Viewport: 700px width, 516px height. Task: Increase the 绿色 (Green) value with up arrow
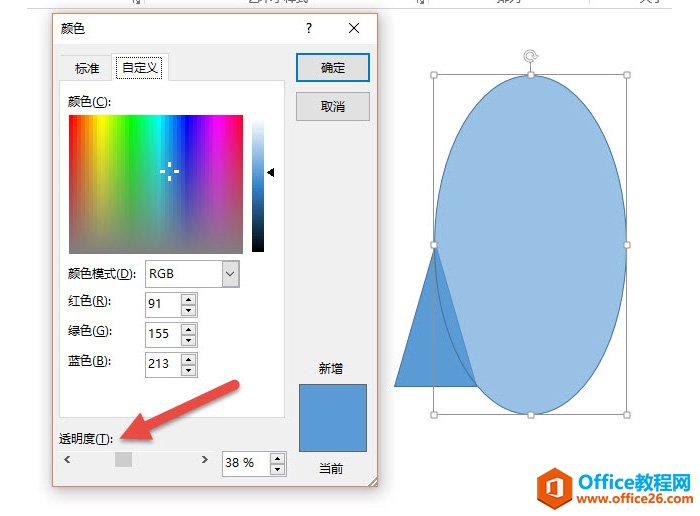coord(189,329)
